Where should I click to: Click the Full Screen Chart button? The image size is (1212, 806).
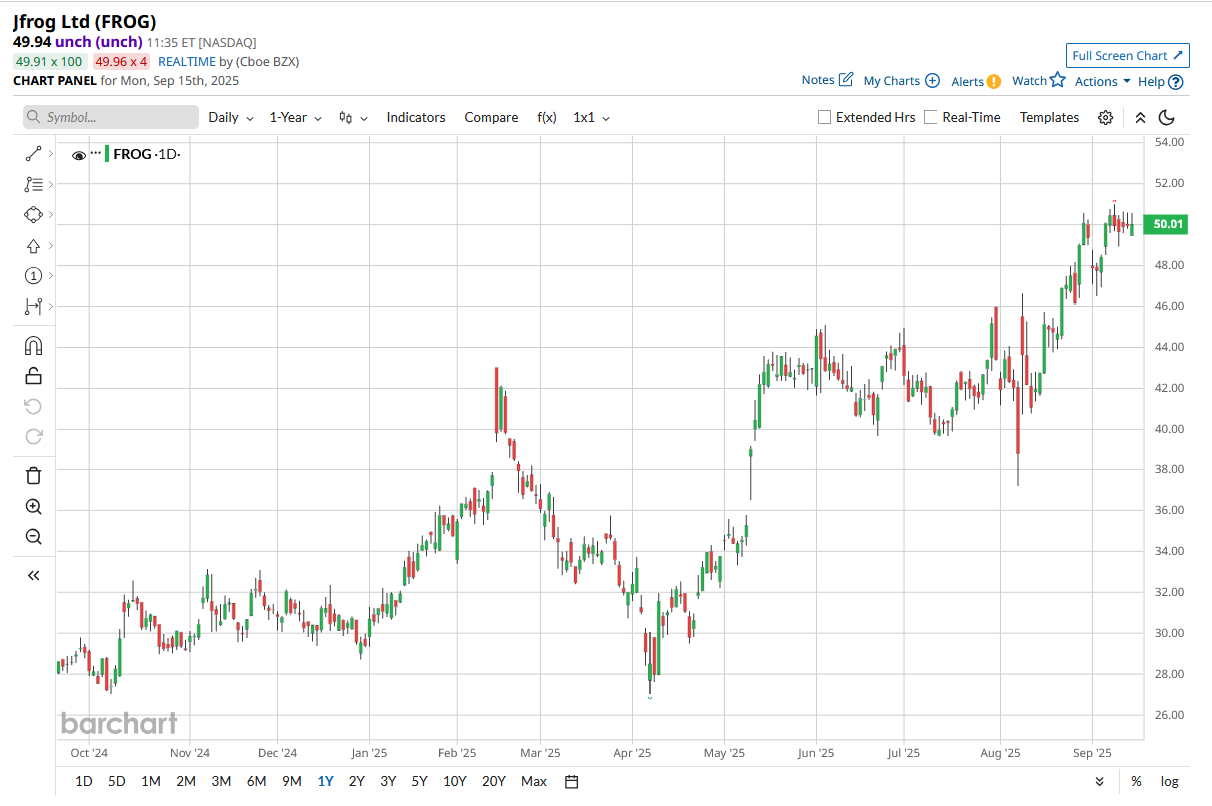click(x=1127, y=56)
